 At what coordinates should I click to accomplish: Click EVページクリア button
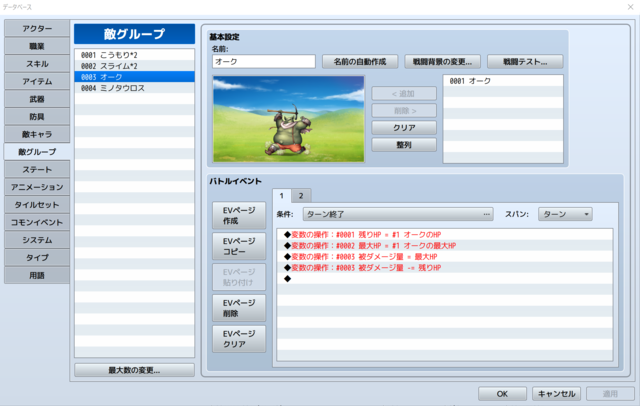[239, 339]
